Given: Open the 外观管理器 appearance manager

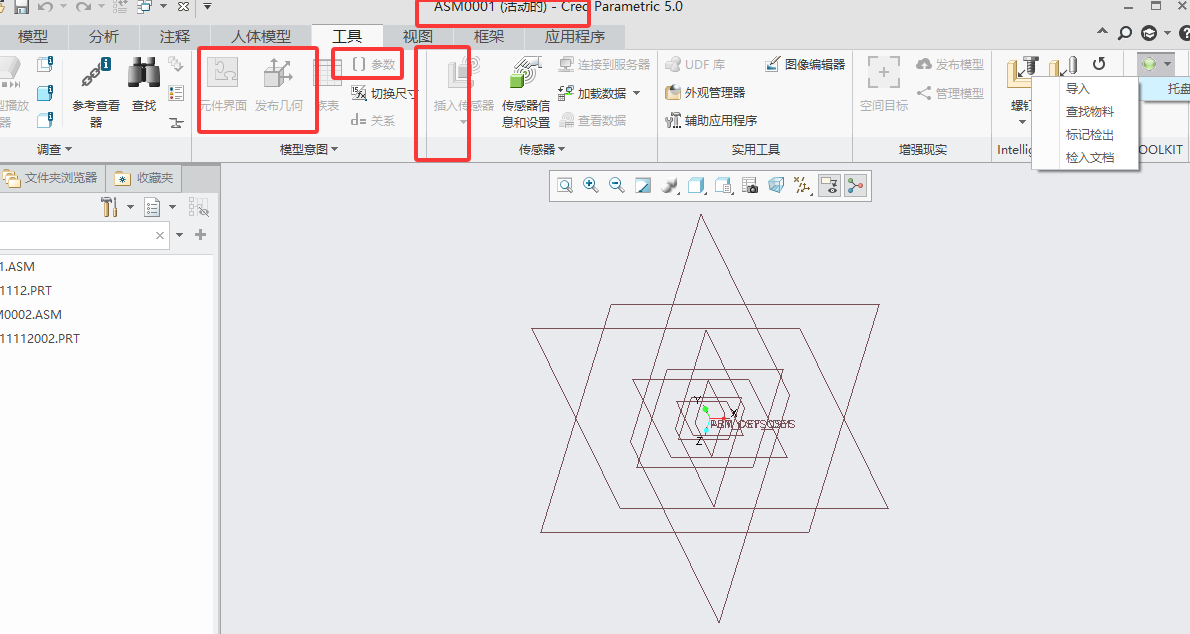Looking at the screenshot, I should [x=705, y=93].
